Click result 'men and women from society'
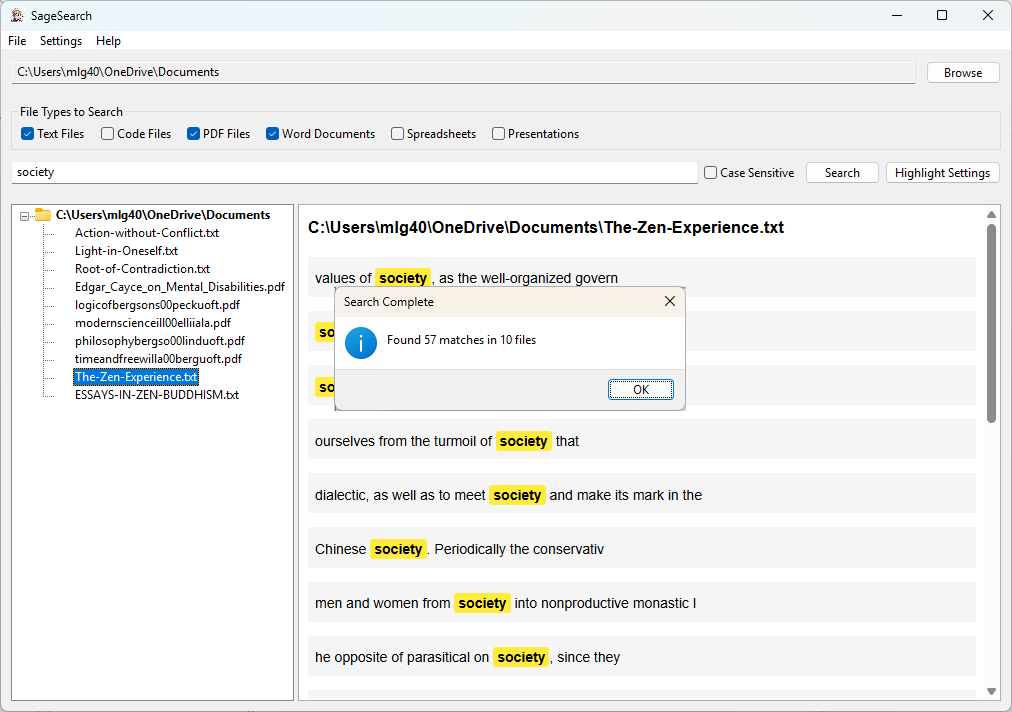Viewport: 1012px width, 712px height. [642, 603]
